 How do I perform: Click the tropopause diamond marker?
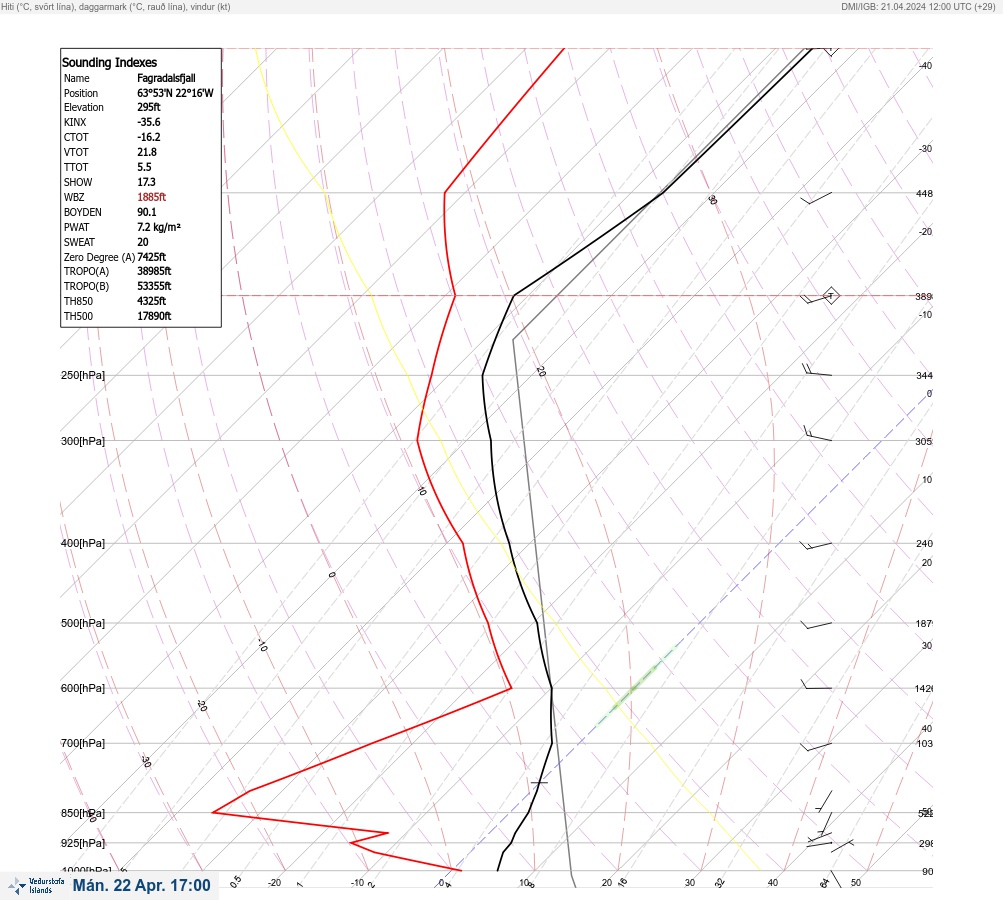(x=830, y=296)
